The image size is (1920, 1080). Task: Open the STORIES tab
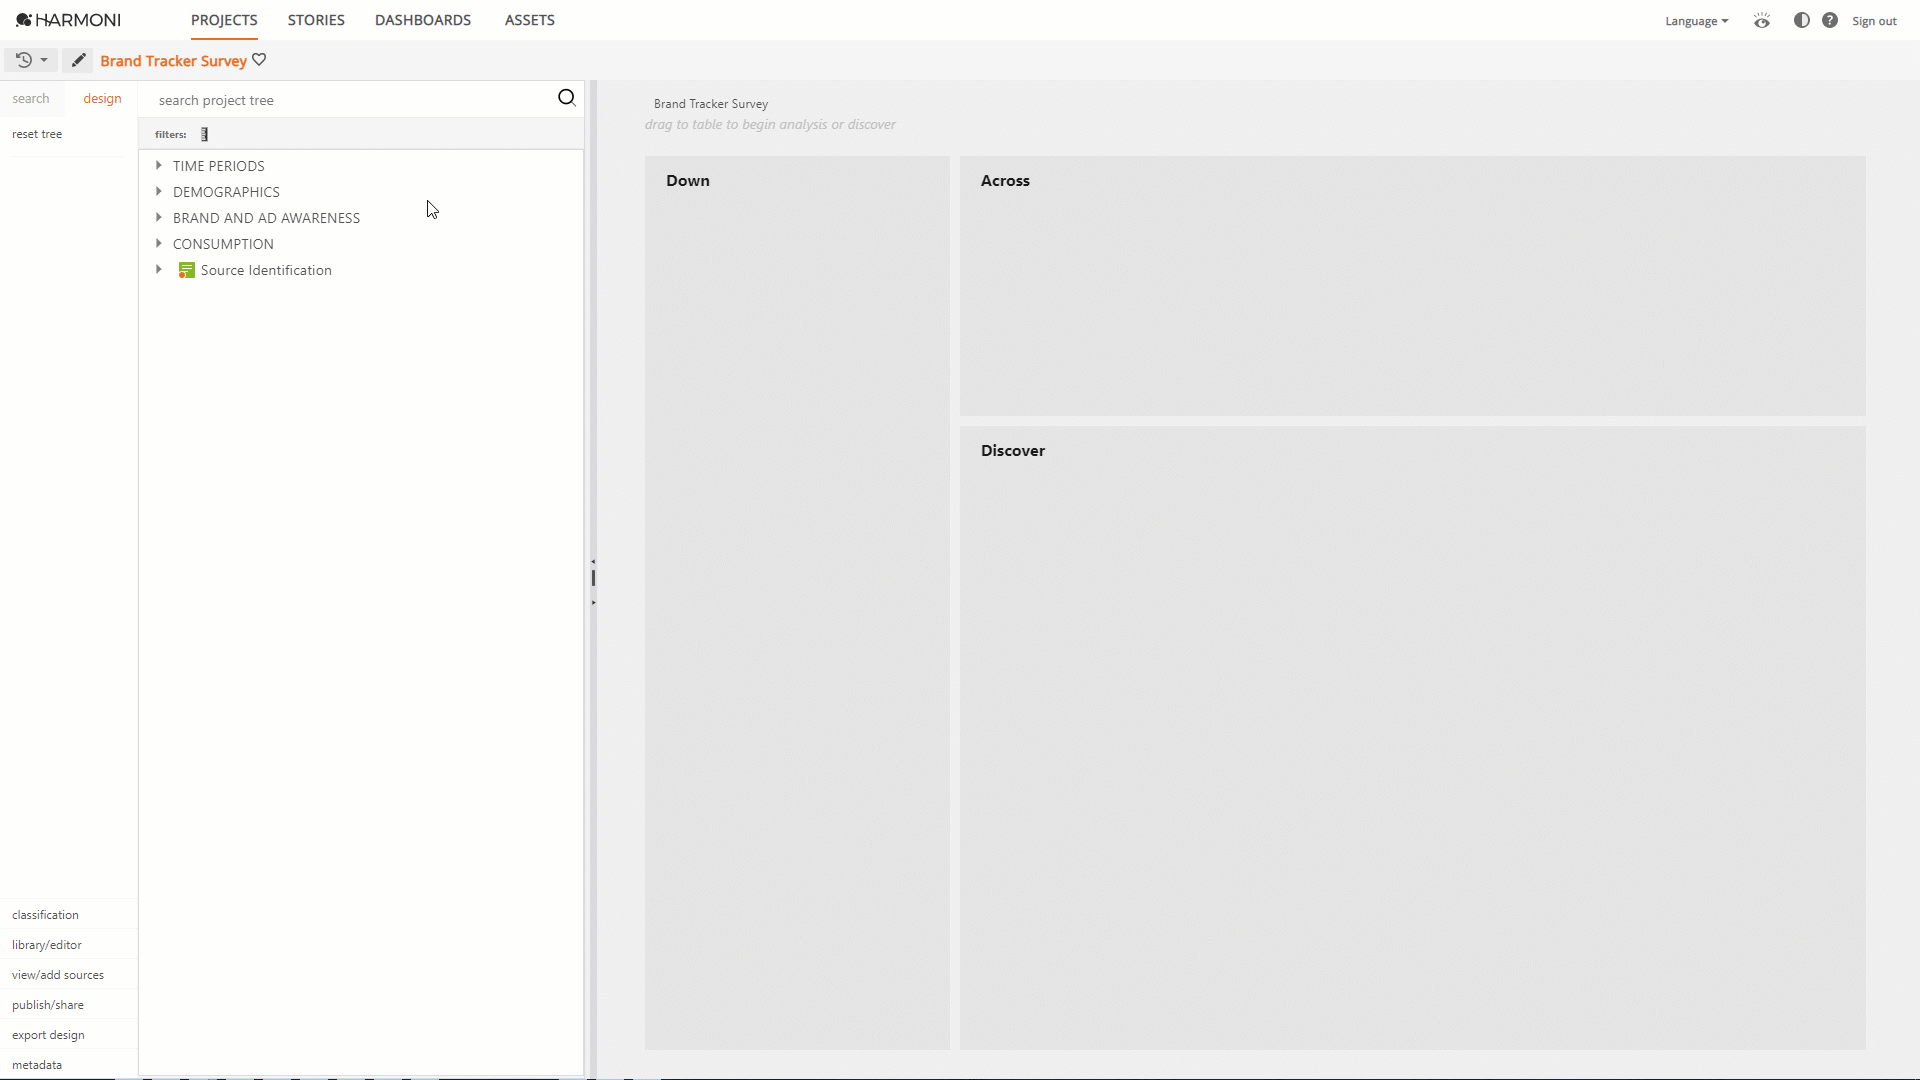pyautogui.click(x=316, y=20)
